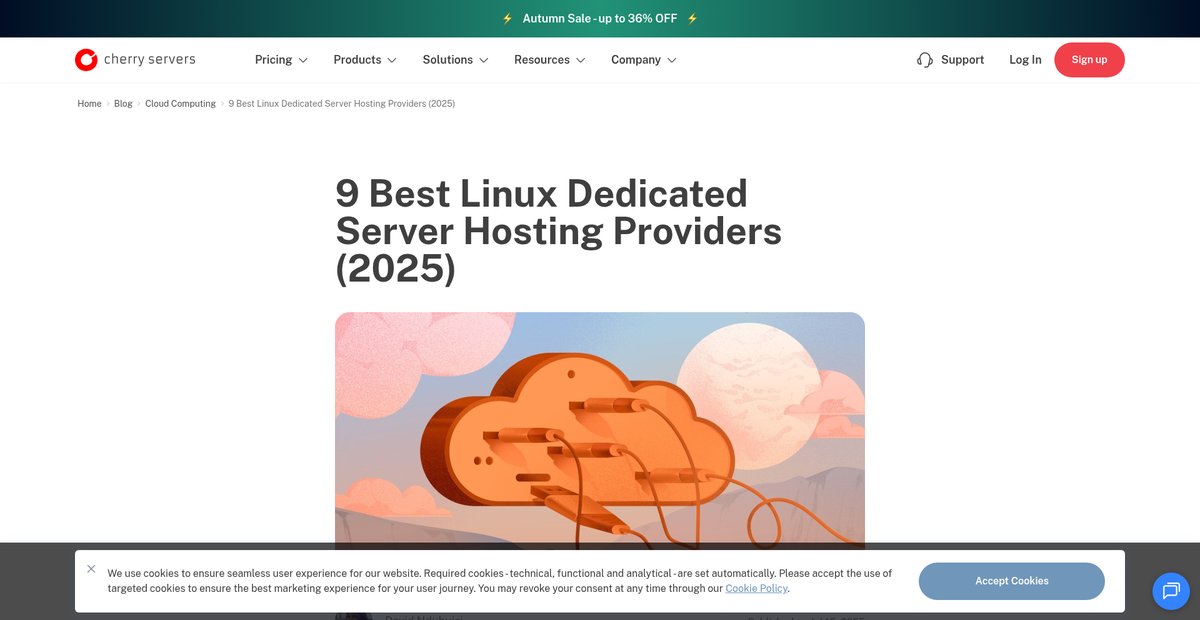The image size is (1200, 620).
Task: Expand the chevron next to Resources
Action: pyautogui.click(x=581, y=60)
